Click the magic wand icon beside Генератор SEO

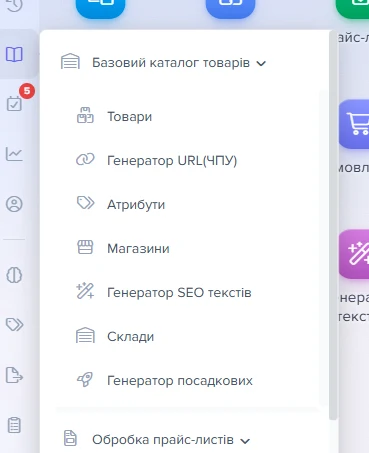tap(85, 291)
